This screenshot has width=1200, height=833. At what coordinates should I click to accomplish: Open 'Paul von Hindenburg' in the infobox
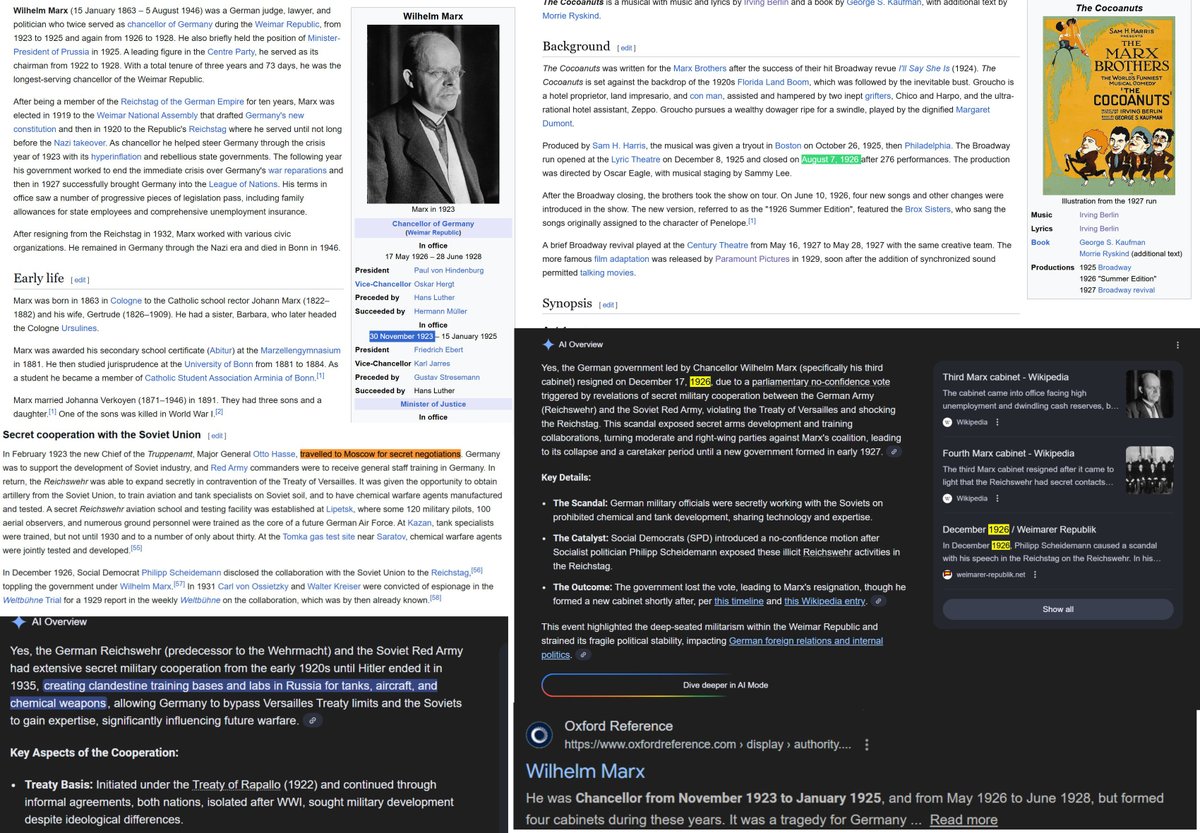[448, 271]
